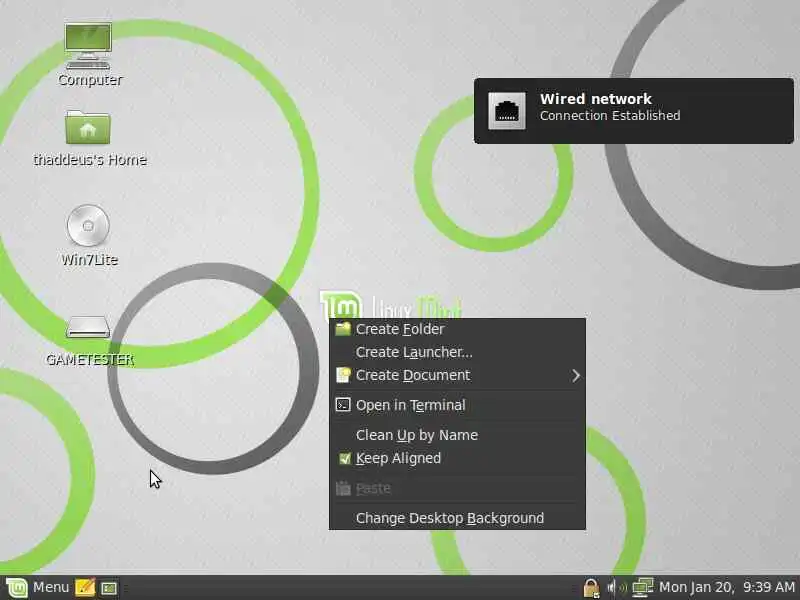Select Clean Up by Name

457,435
